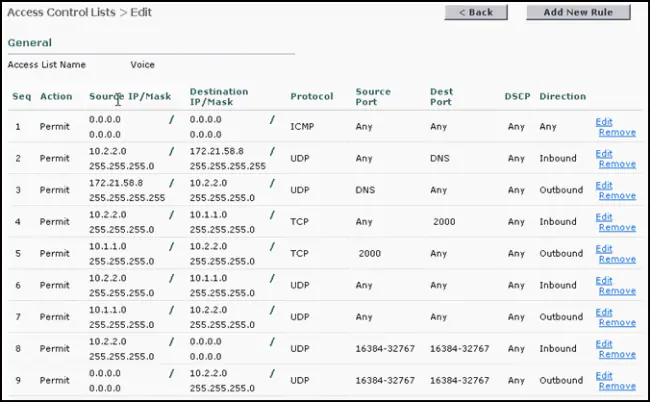The image size is (650, 402).
Task: Edit the ICMP rule in sequence 1
Action: click(x=604, y=122)
